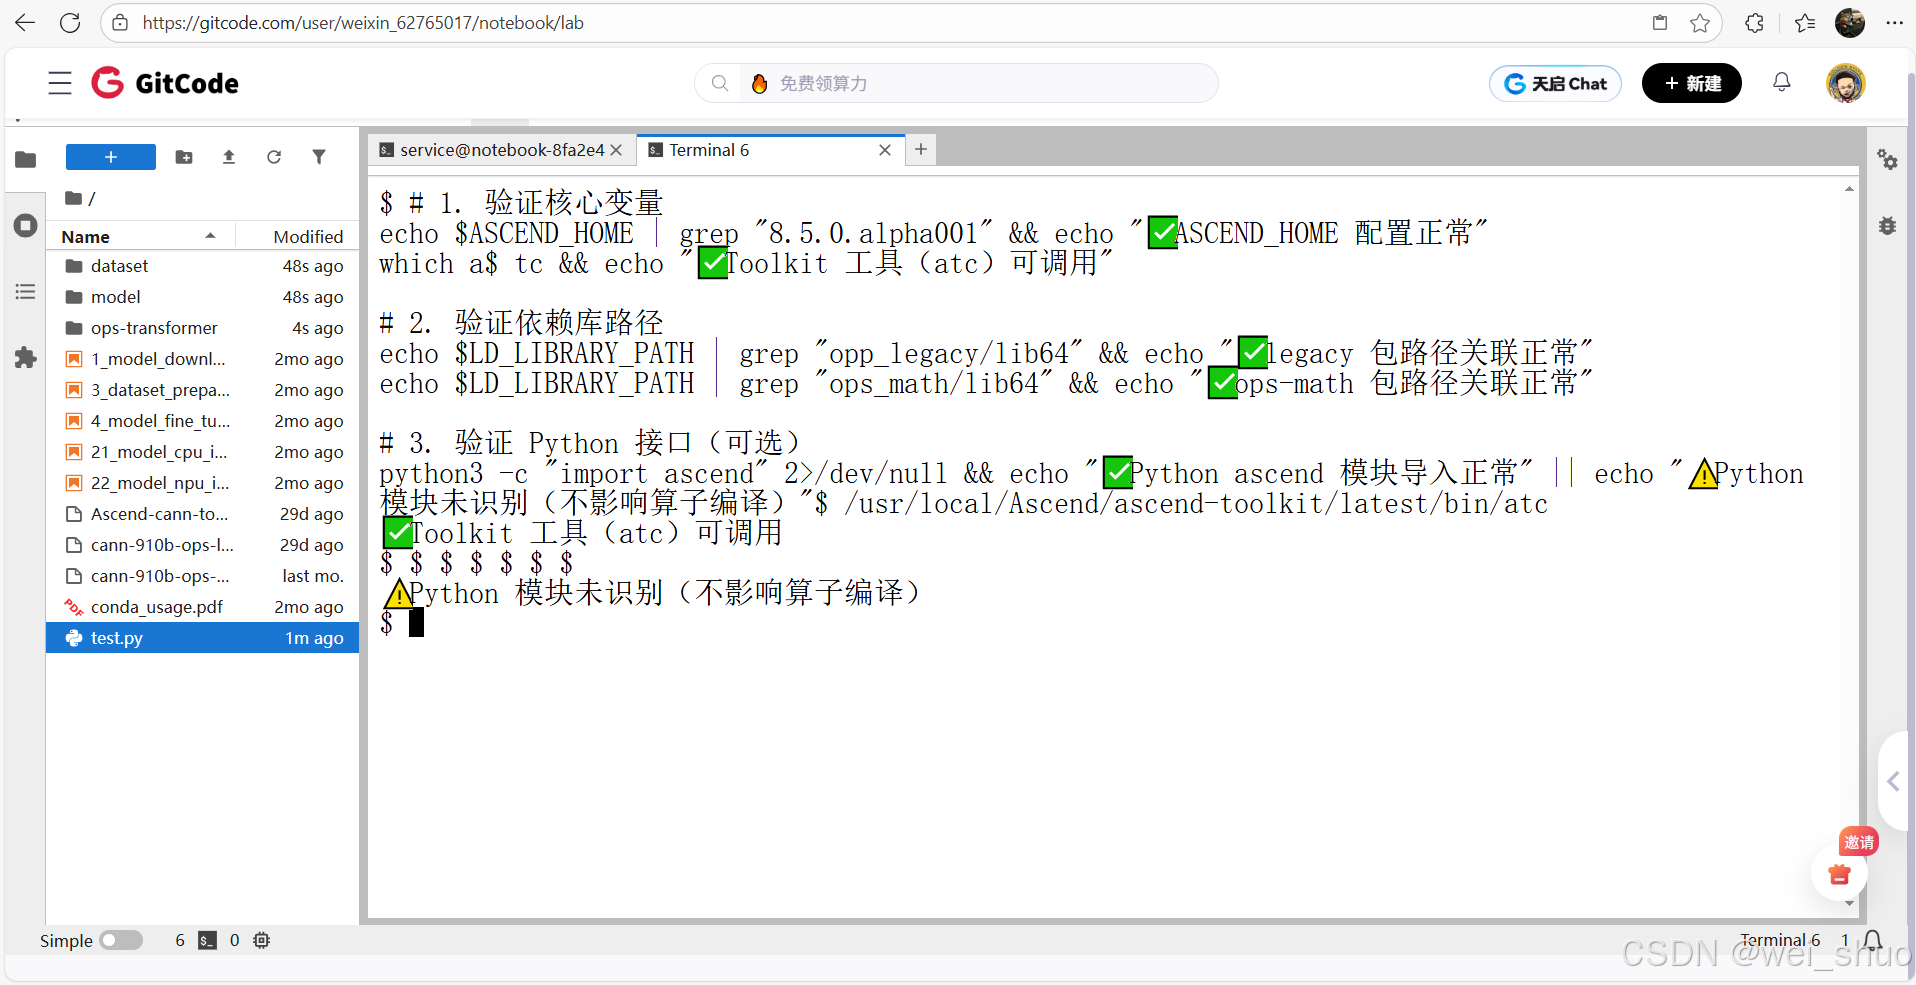Open the debugger bug icon in right sidebar
Viewport: 1916px width, 985px height.
pyautogui.click(x=1887, y=226)
